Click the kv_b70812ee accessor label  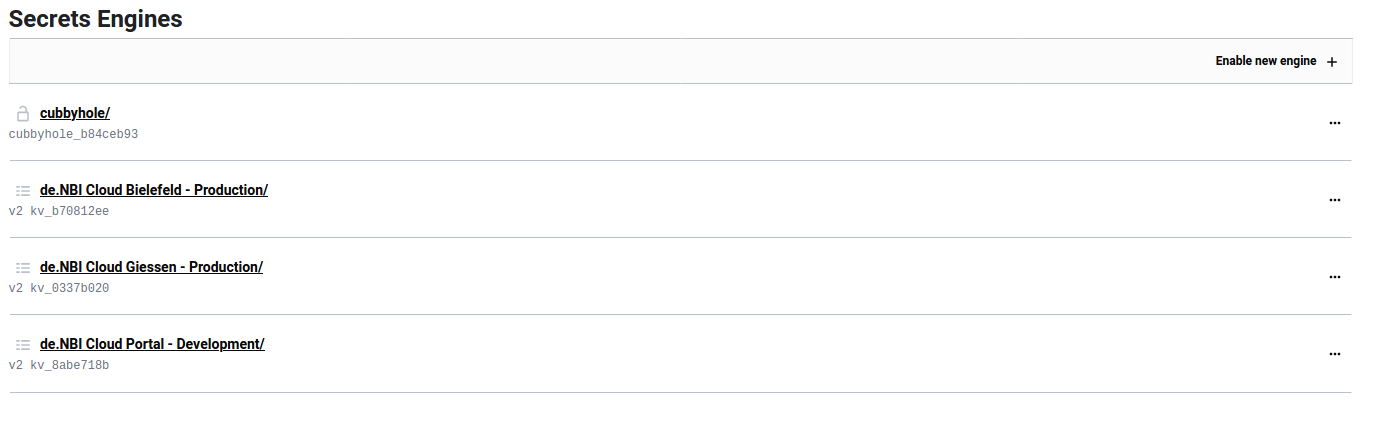69,211
